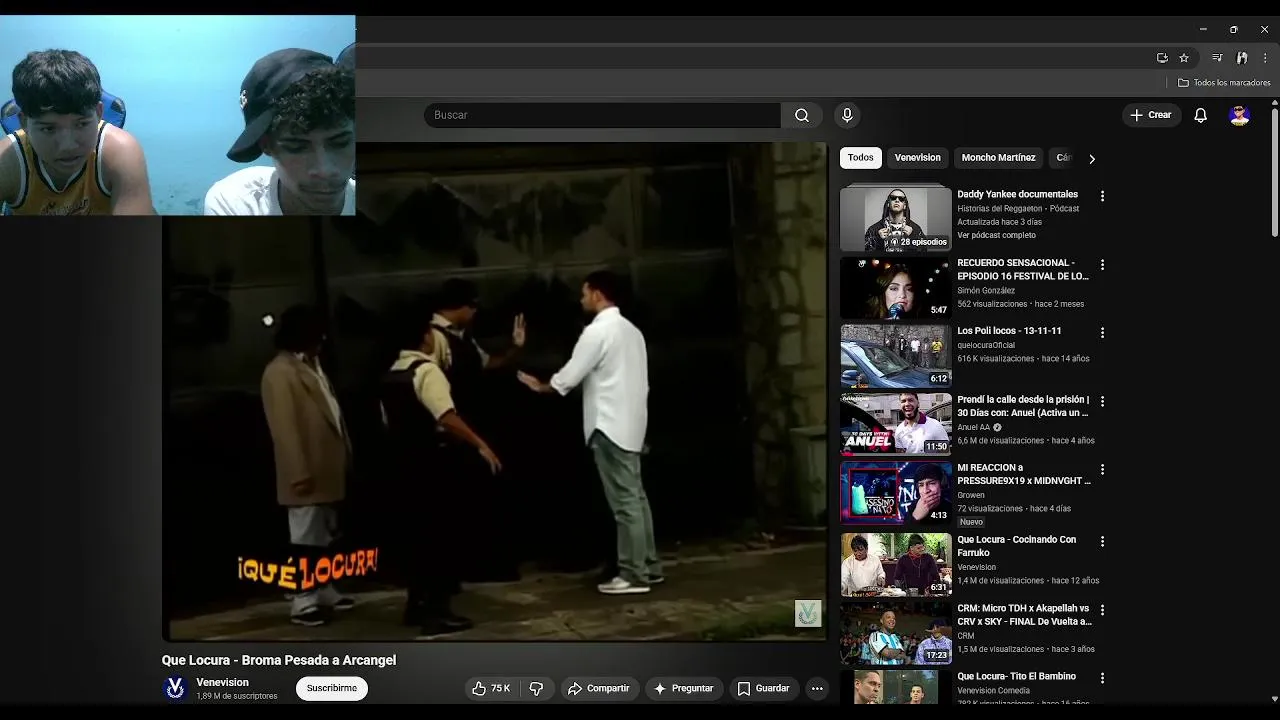Click the Preguntar button

(683, 688)
